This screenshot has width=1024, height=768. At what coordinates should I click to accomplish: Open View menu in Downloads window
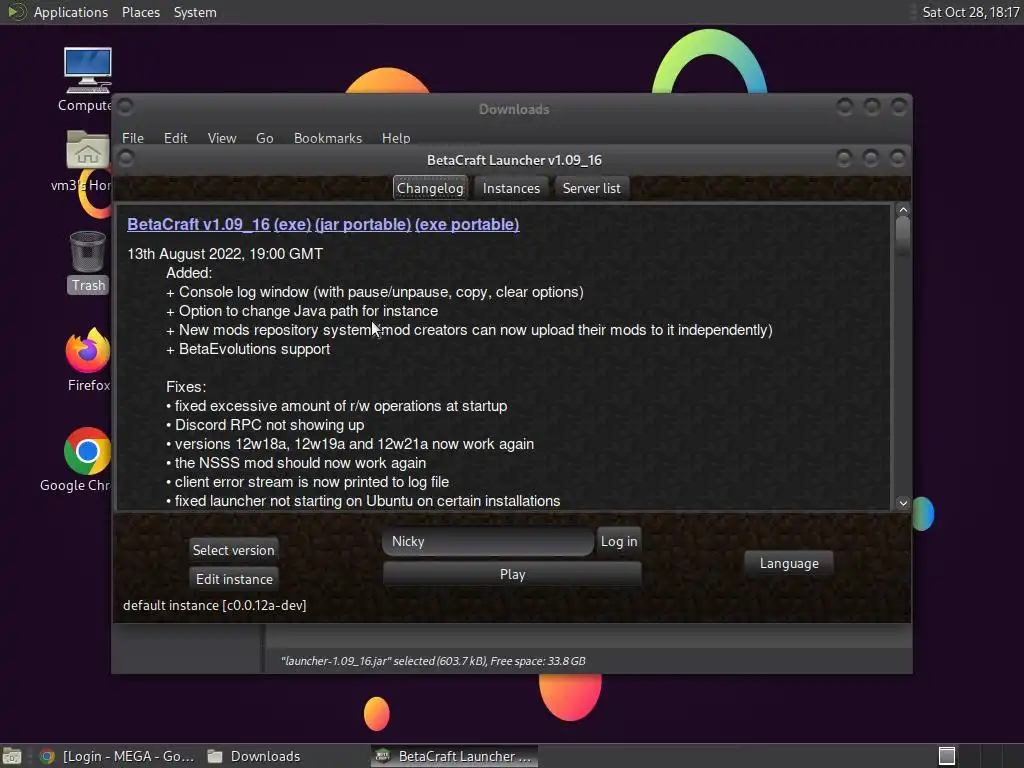222,138
